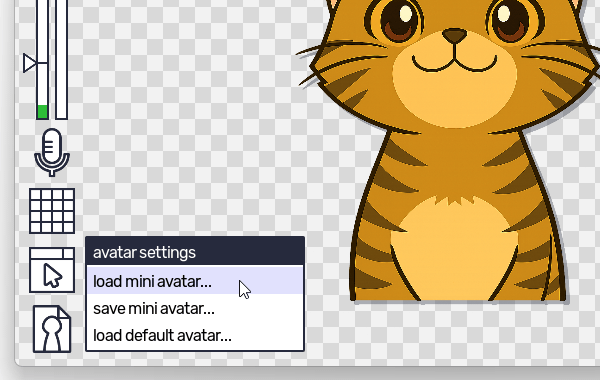Open the grid background icon
This screenshot has width=600, height=380.
pos(52,210)
